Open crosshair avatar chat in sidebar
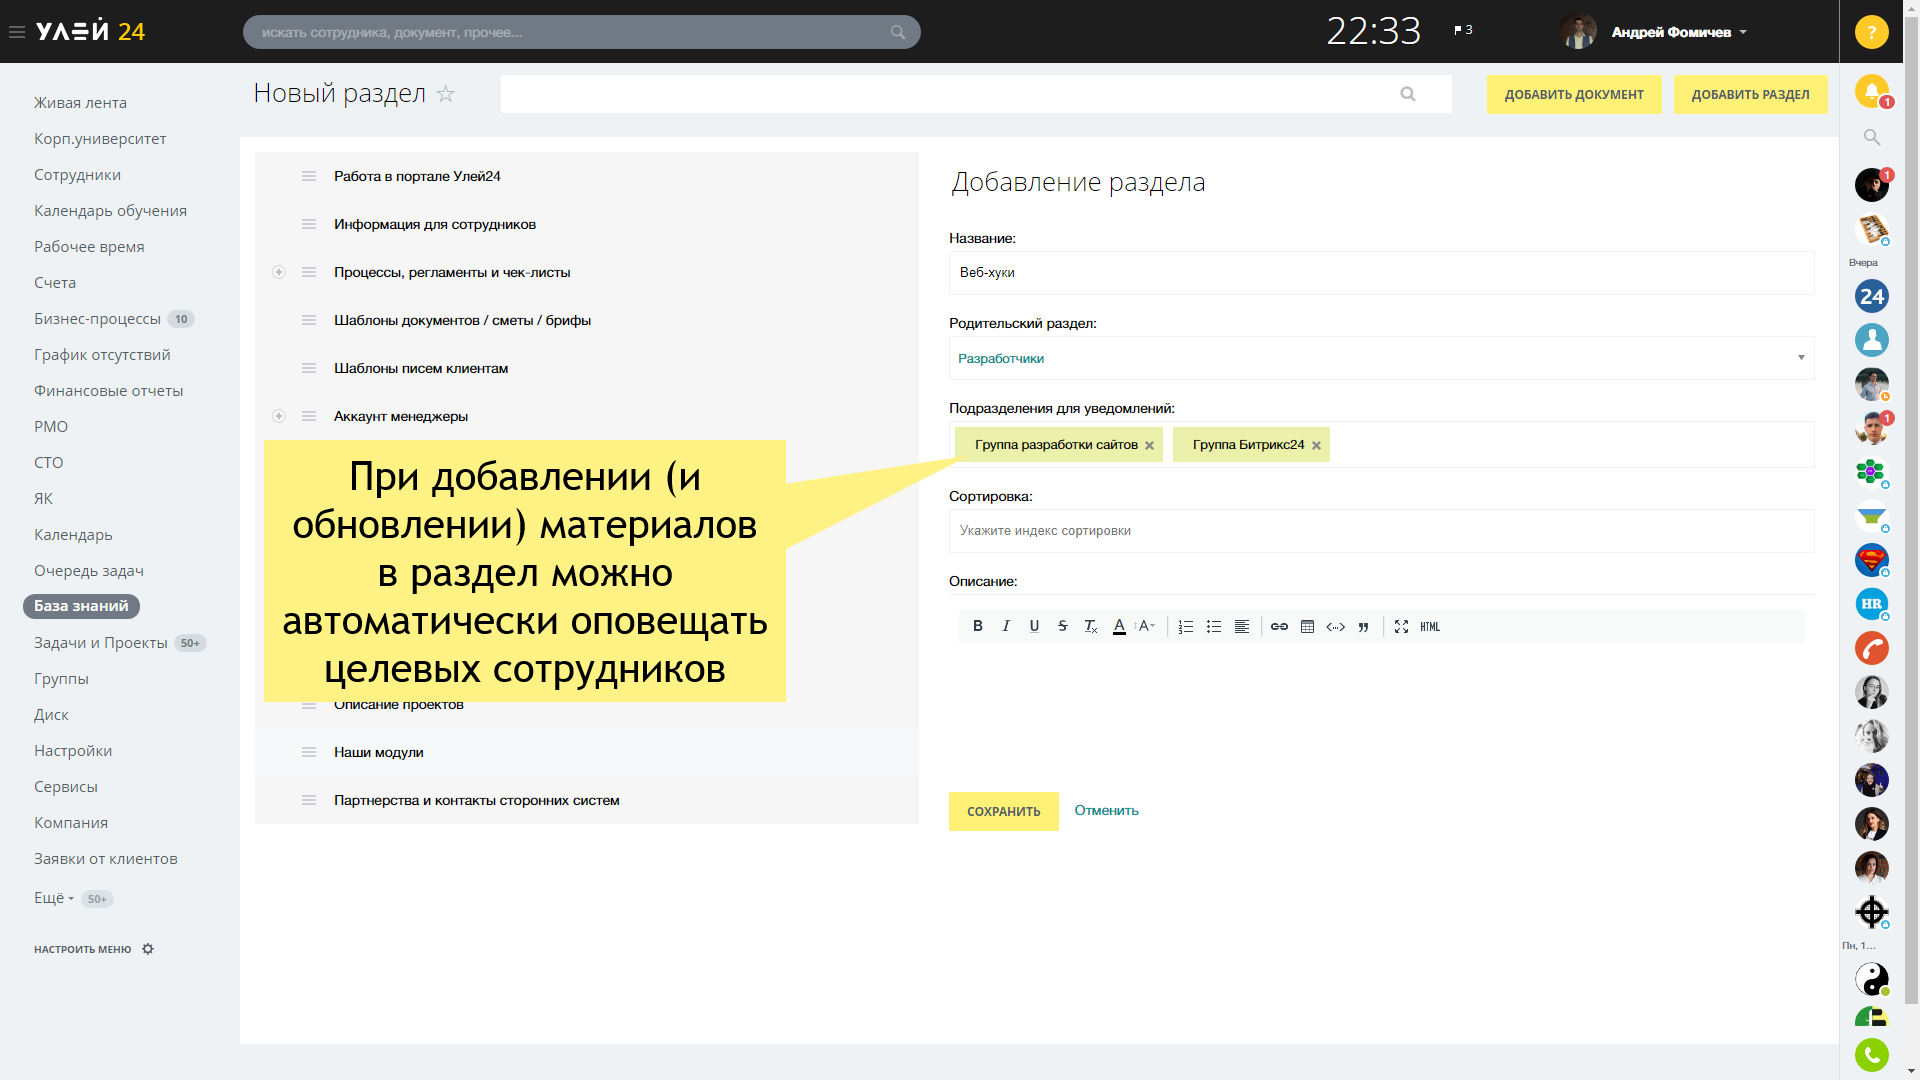 coord(1871,912)
